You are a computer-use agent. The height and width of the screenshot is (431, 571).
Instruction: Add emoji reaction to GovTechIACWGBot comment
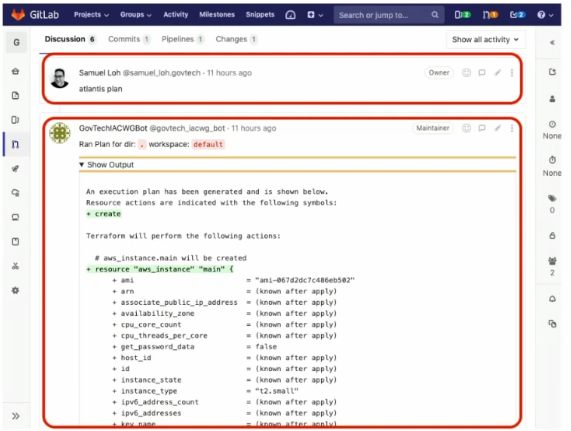point(466,128)
